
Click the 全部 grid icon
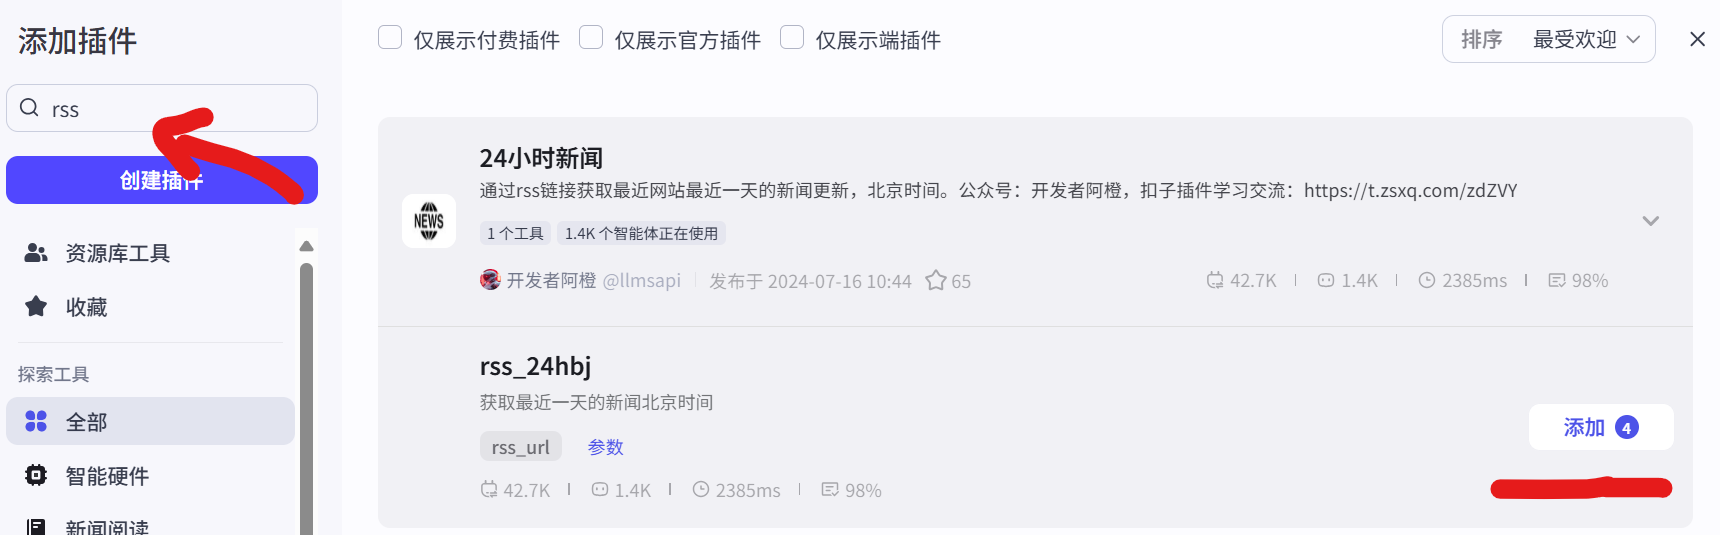36,421
